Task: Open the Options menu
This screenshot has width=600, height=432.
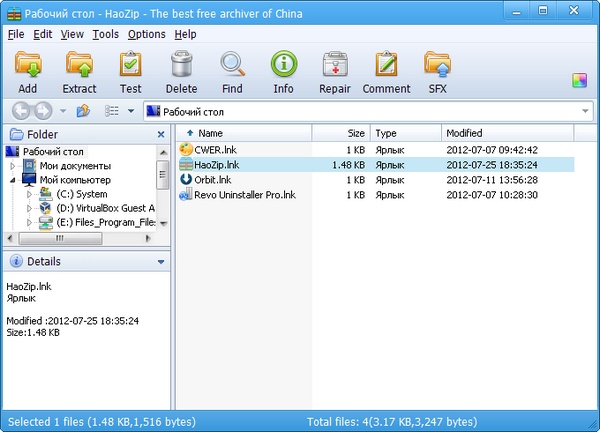Action: (x=146, y=34)
